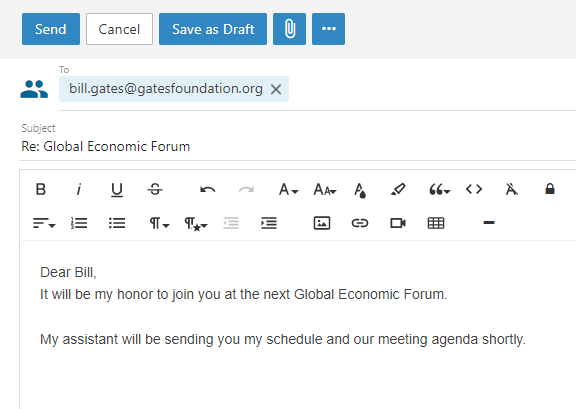Toggle bold formatting
The height and width of the screenshot is (409, 576).
click(41, 189)
